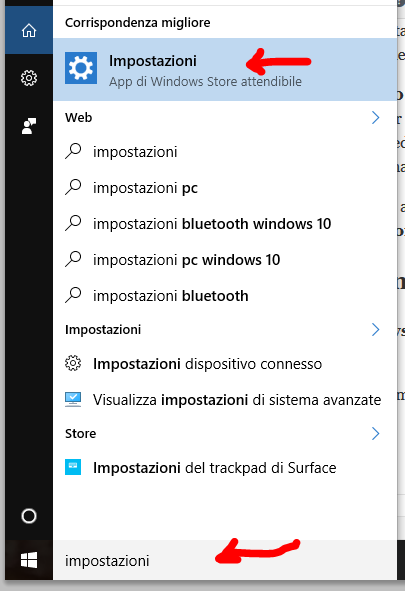The height and width of the screenshot is (591, 405).
Task: Click the Cortana circle icon
Action: coord(29,516)
